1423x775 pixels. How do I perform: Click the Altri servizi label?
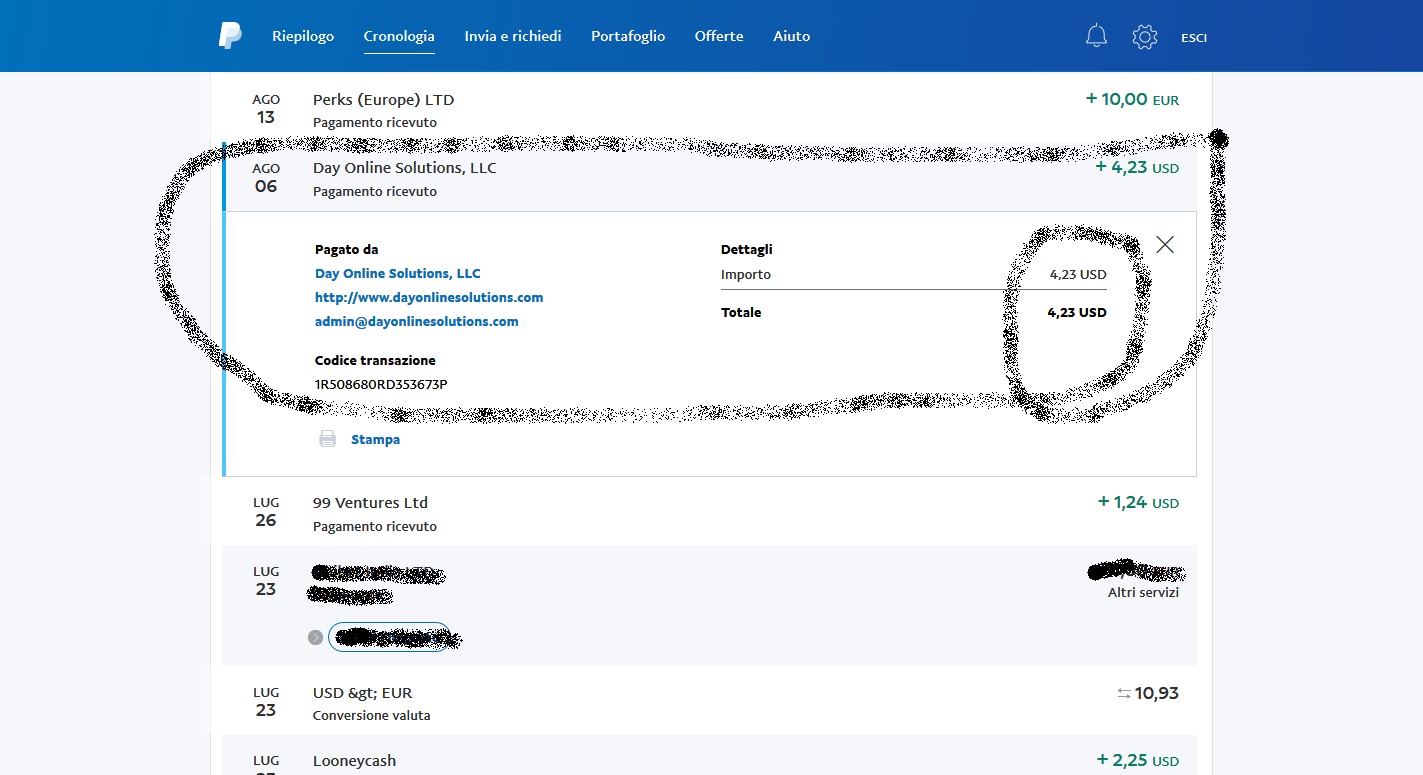point(1143,592)
